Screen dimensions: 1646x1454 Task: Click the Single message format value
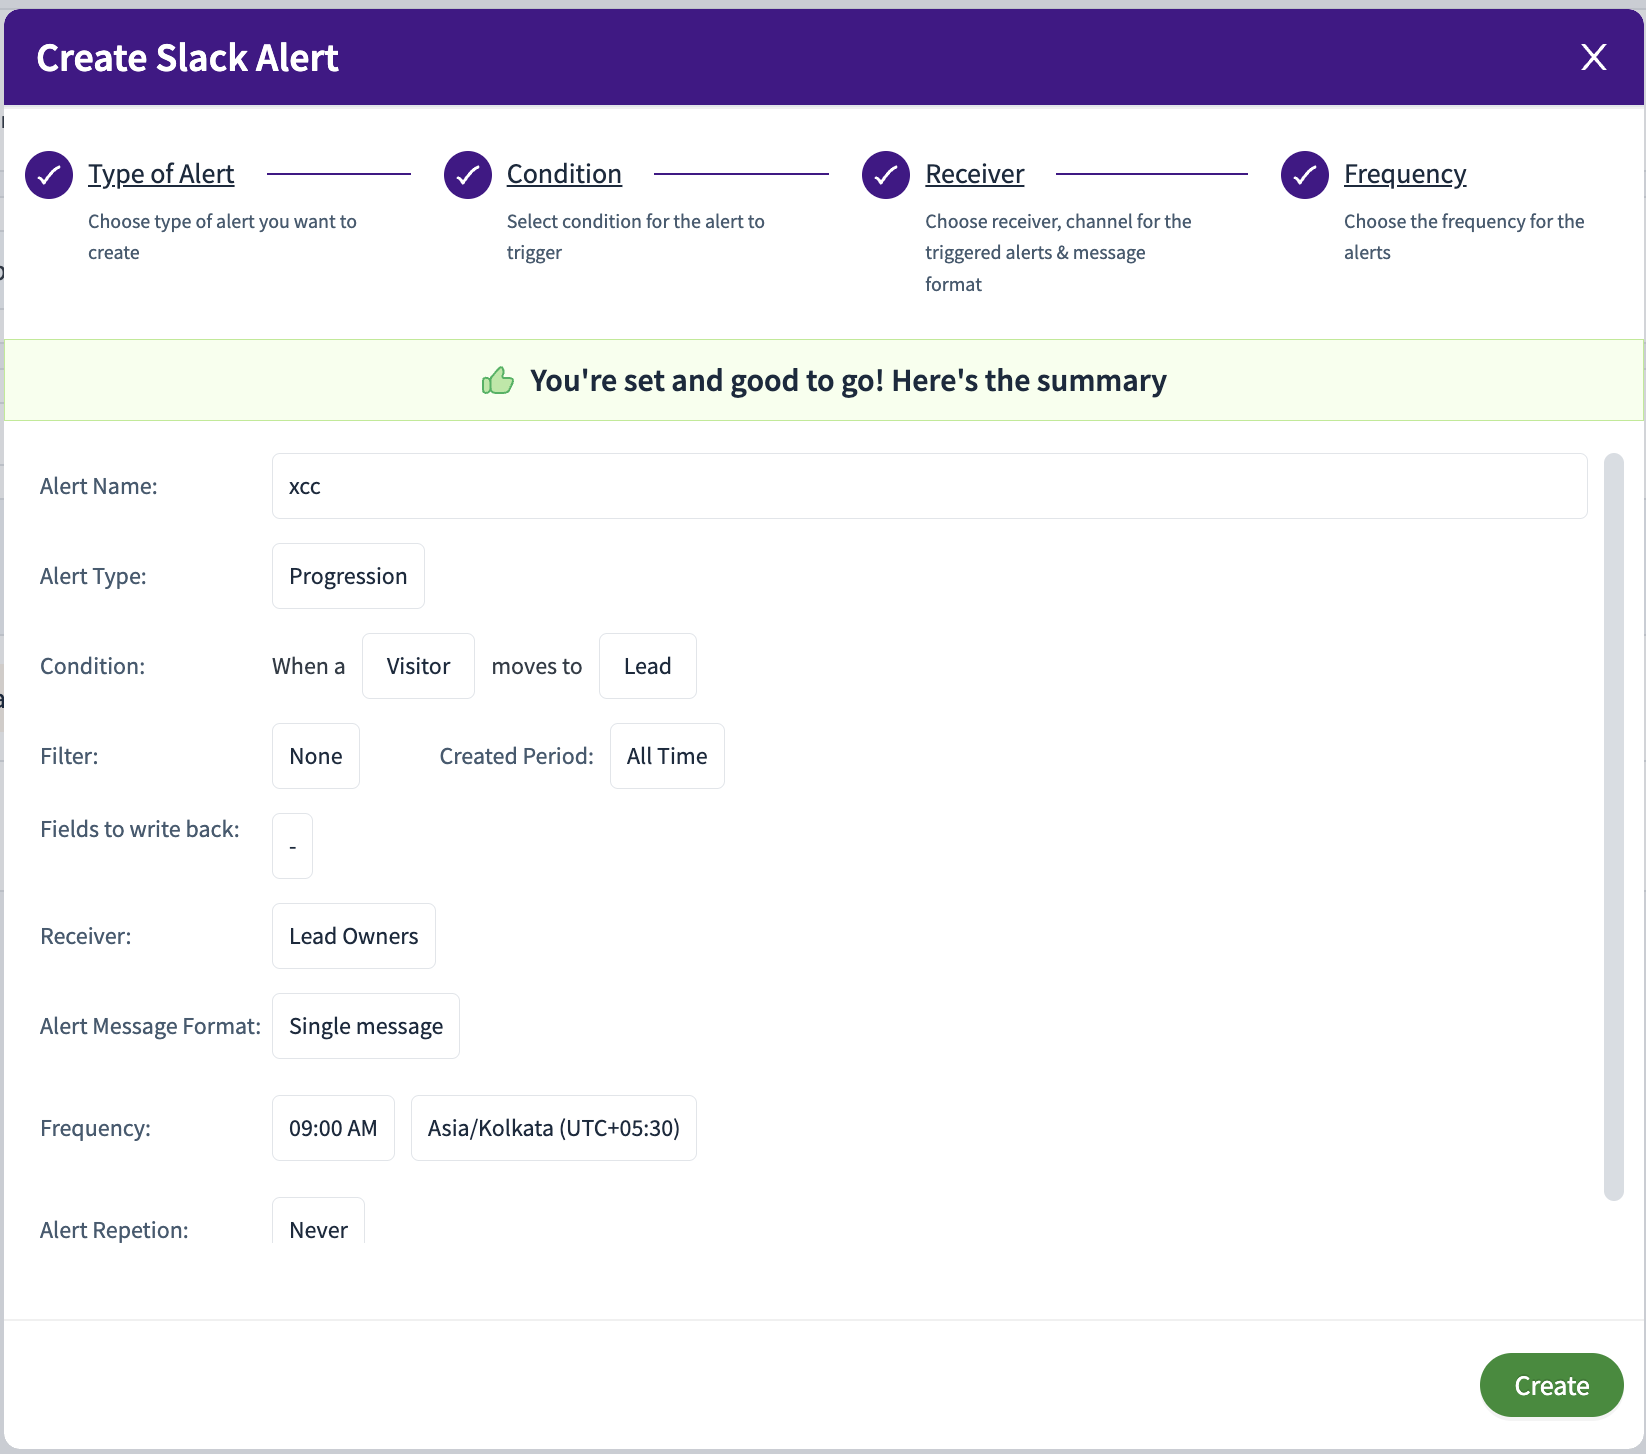pos(366,1026)
